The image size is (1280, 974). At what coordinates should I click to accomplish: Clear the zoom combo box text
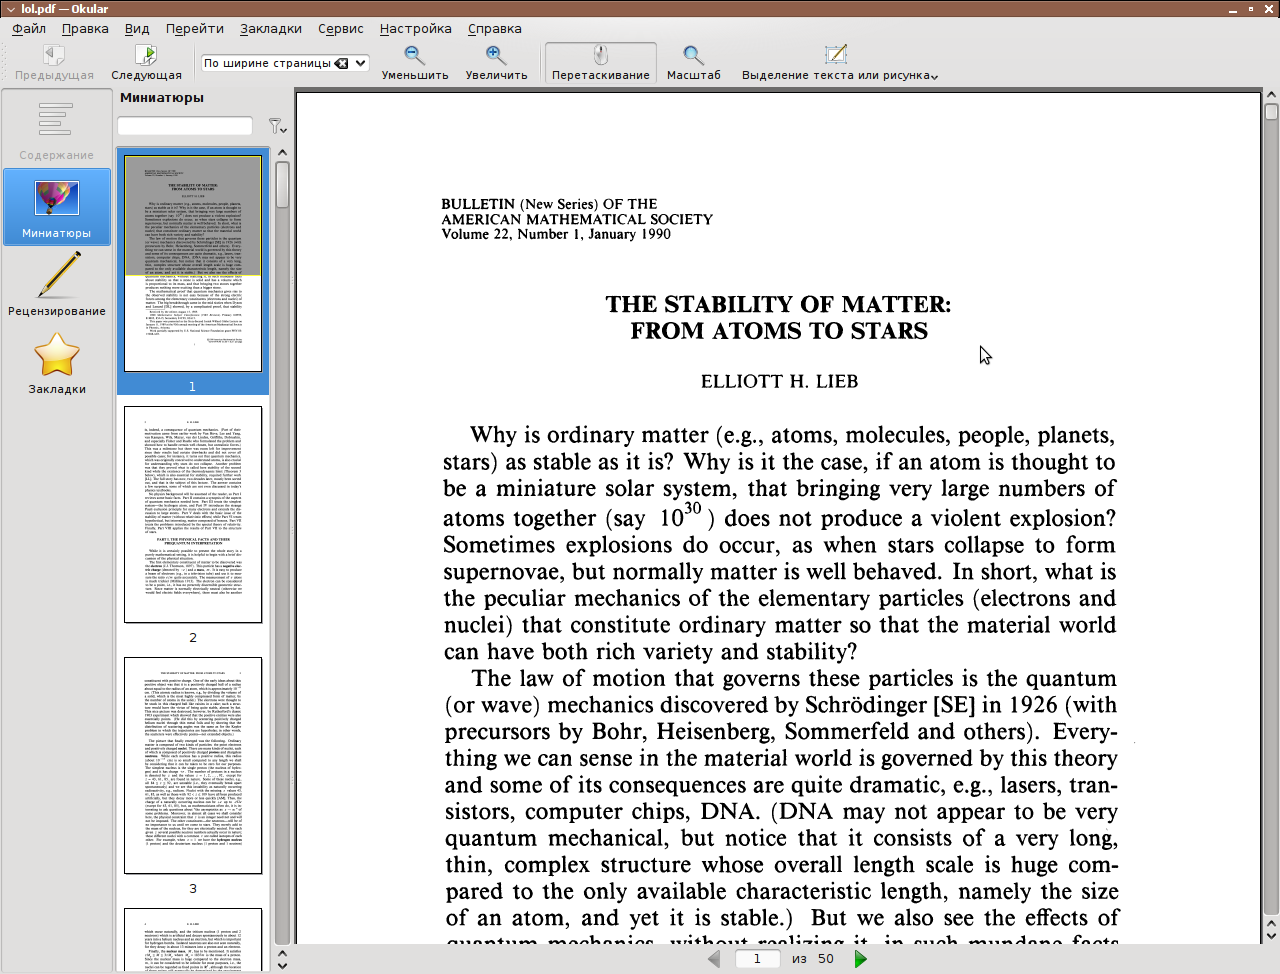point(342,63)
